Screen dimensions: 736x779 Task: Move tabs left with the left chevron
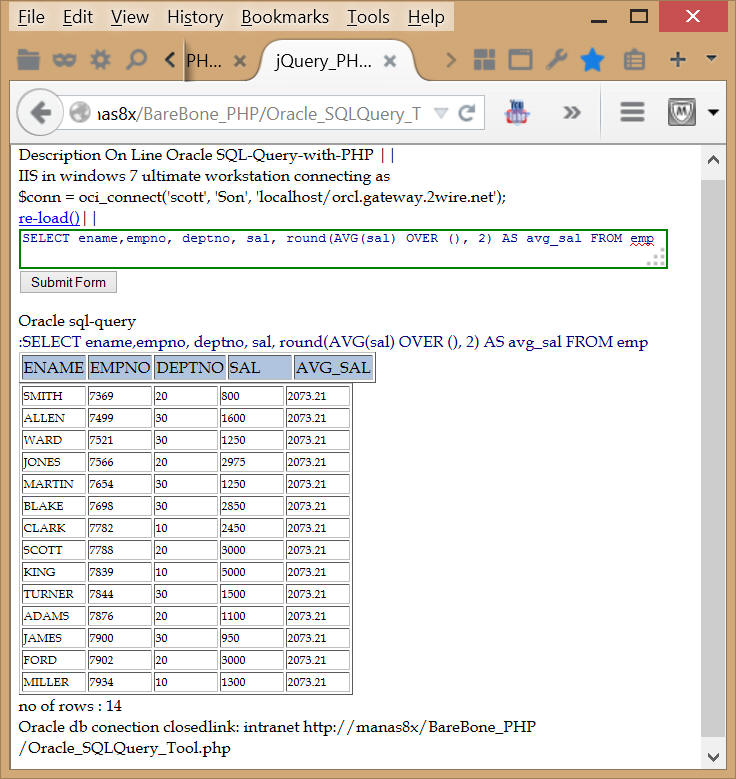coord(170,60)
